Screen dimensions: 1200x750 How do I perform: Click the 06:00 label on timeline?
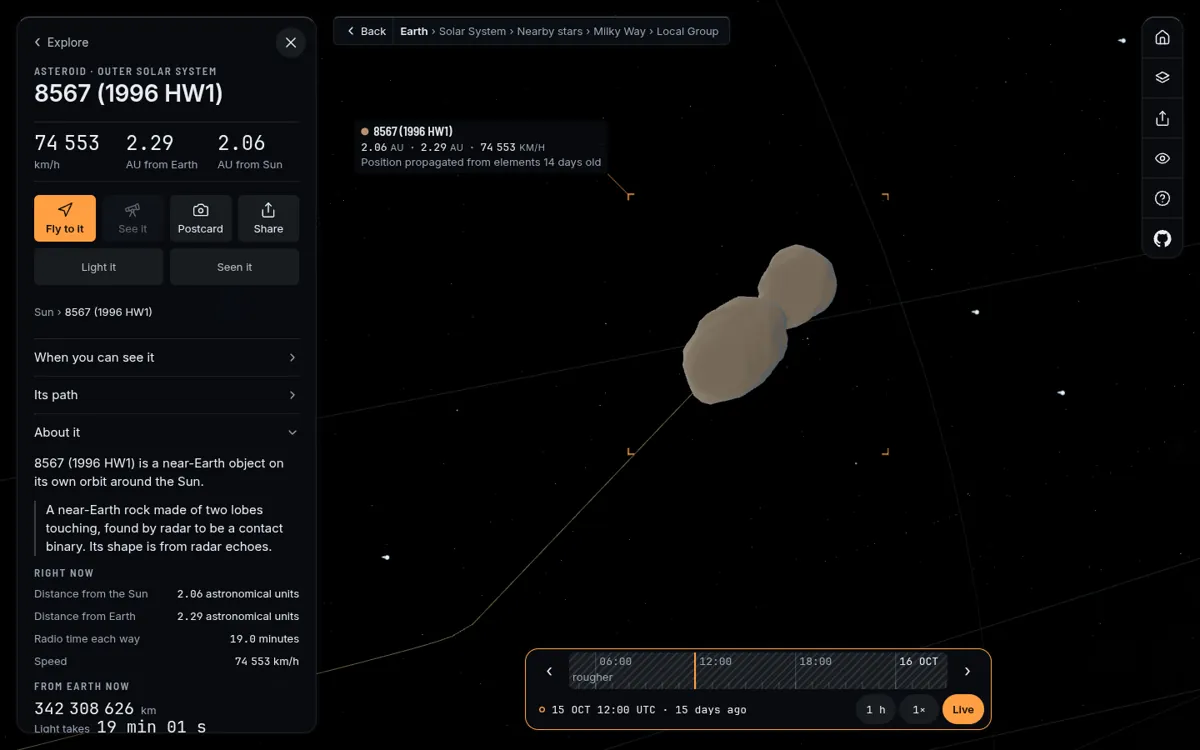coord(615,661)
